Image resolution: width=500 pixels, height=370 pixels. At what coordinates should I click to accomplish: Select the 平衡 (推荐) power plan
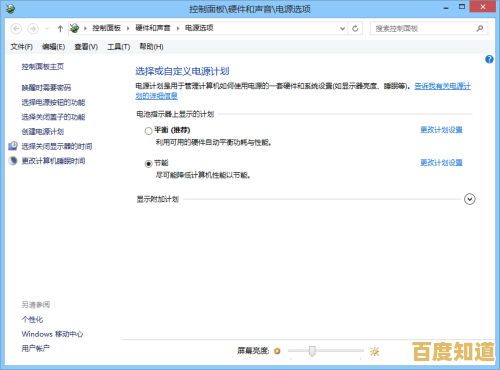148,131
